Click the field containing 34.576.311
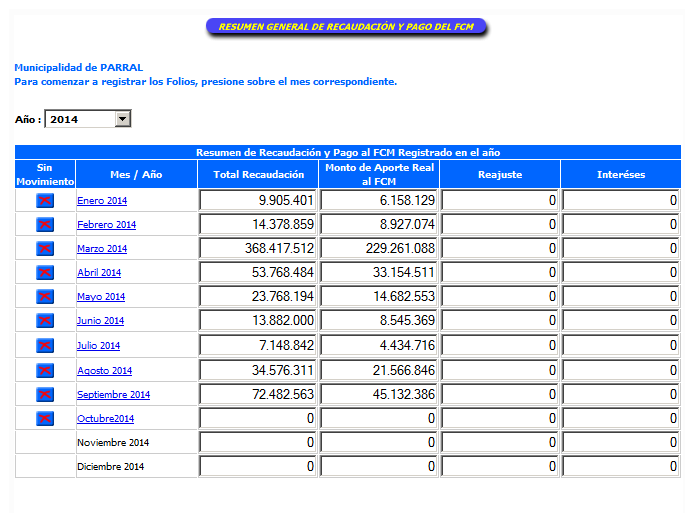The image size is (698, 513). pos(258,370)
